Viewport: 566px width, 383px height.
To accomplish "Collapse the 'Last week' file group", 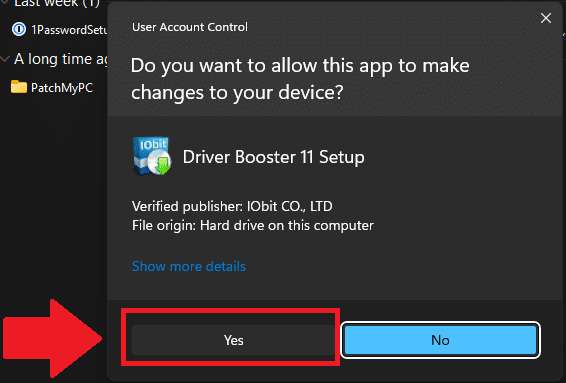I will [5, 2].
